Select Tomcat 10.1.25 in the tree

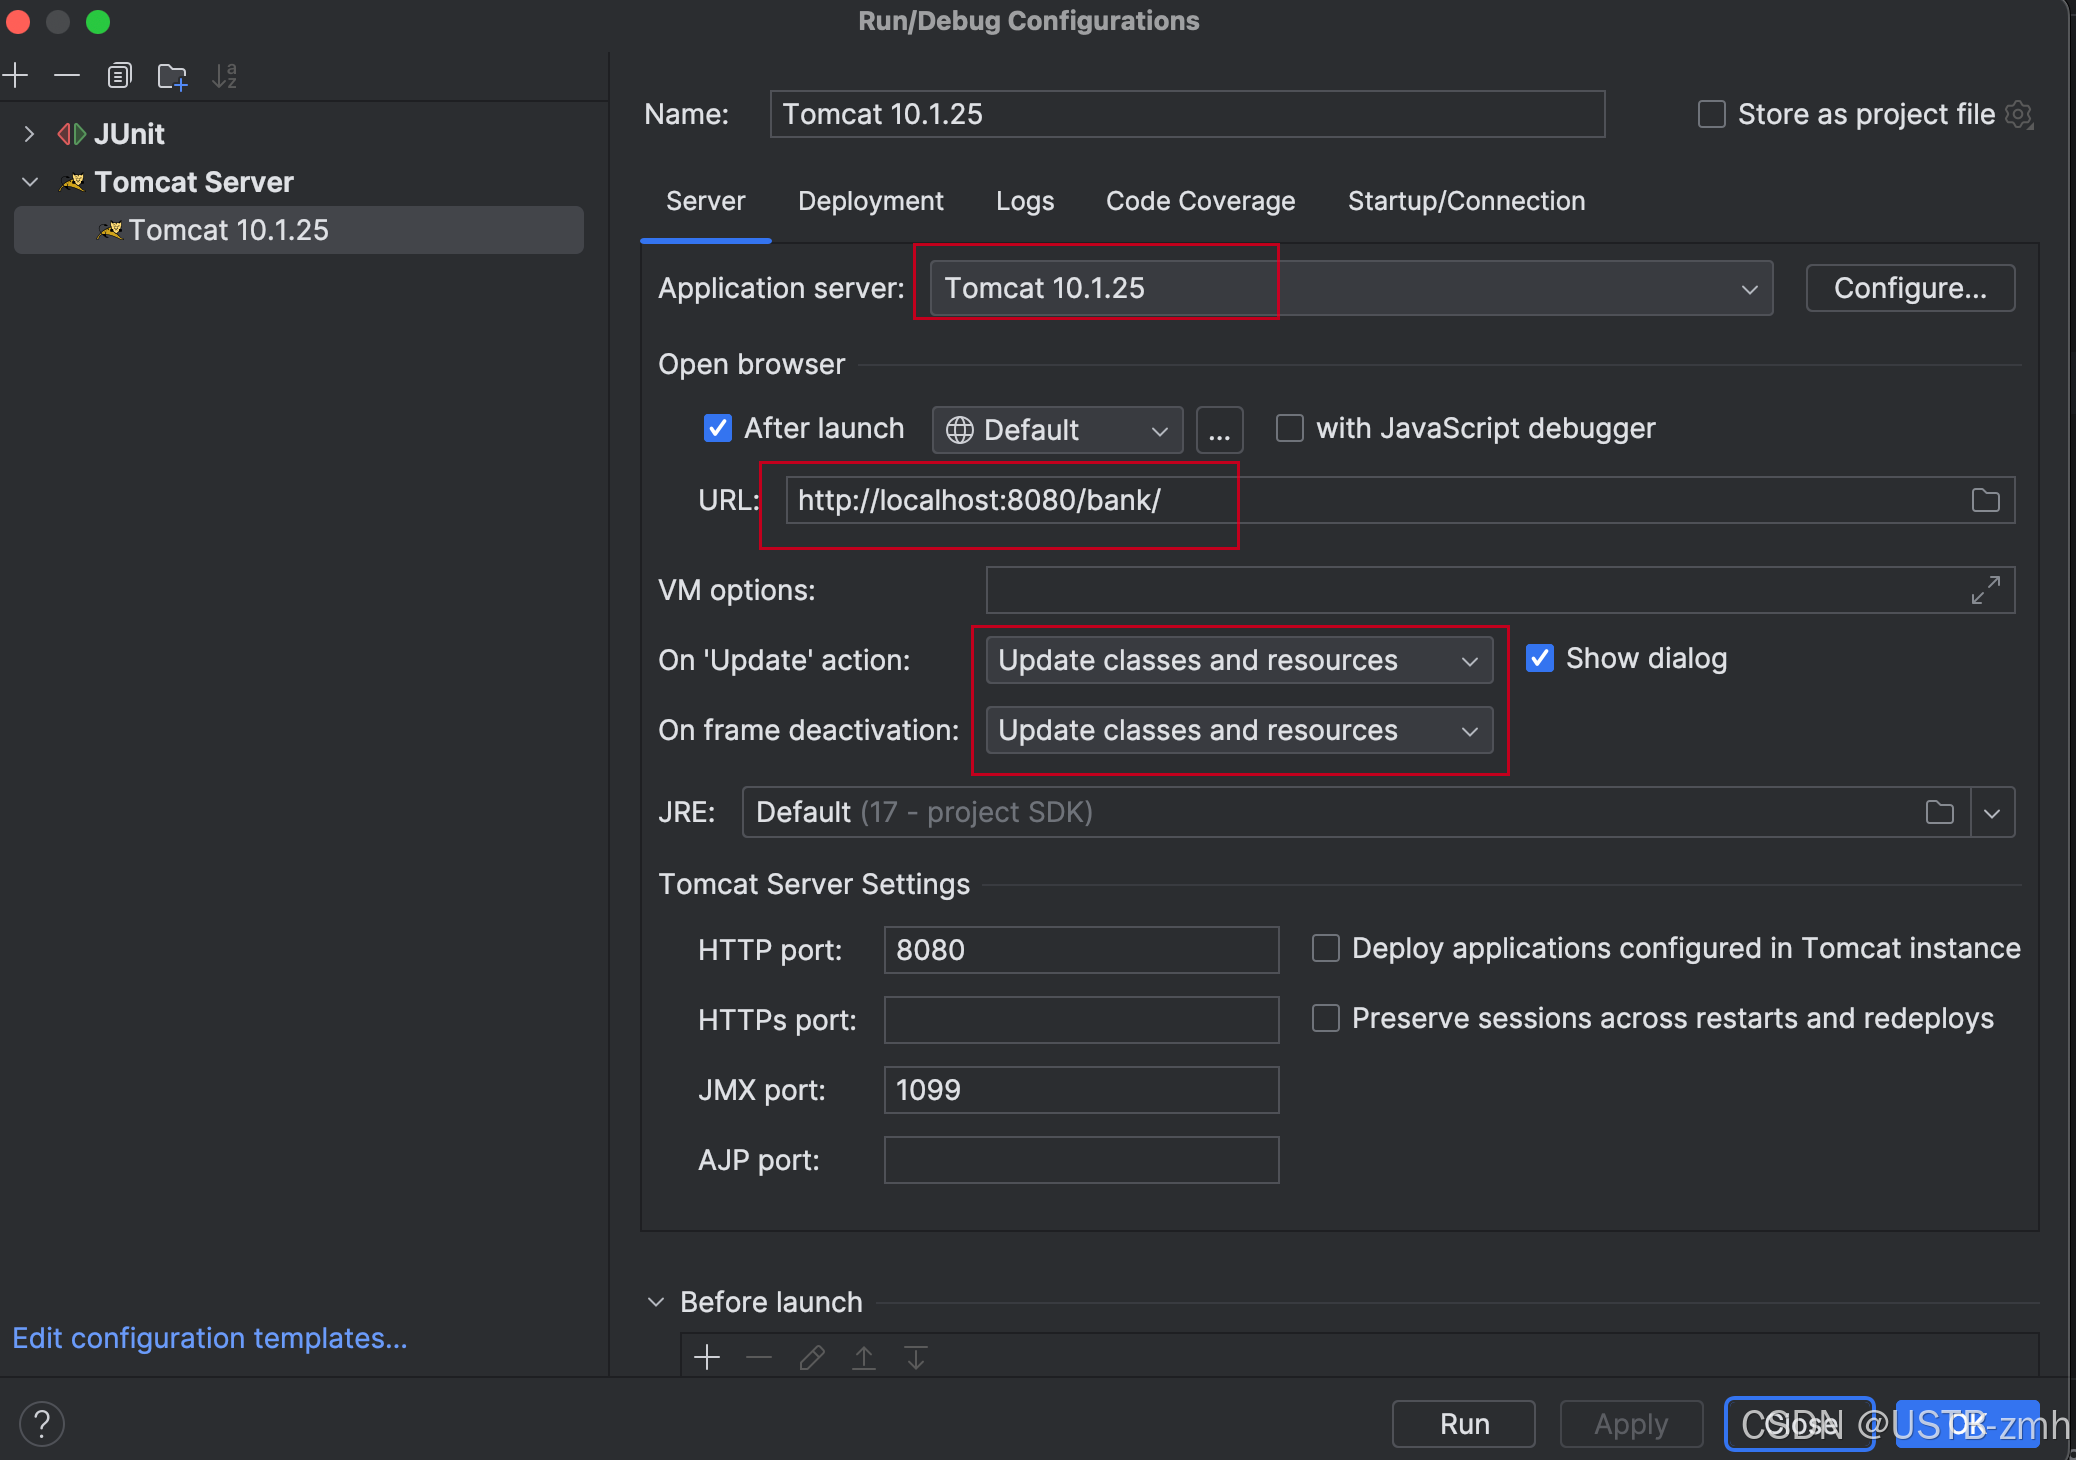(298, 230)
